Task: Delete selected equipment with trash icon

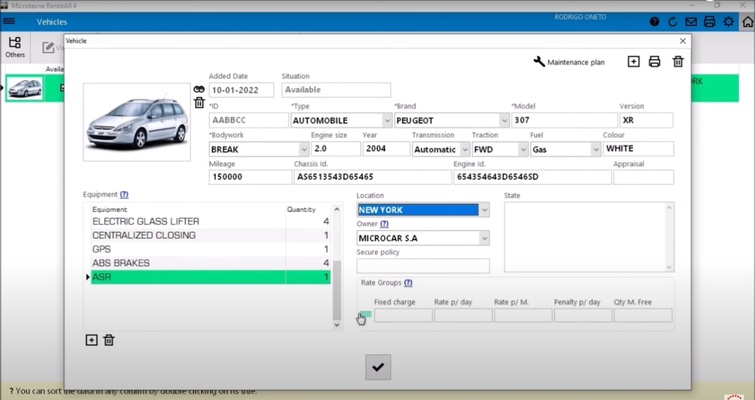Action: pos(109,340)
